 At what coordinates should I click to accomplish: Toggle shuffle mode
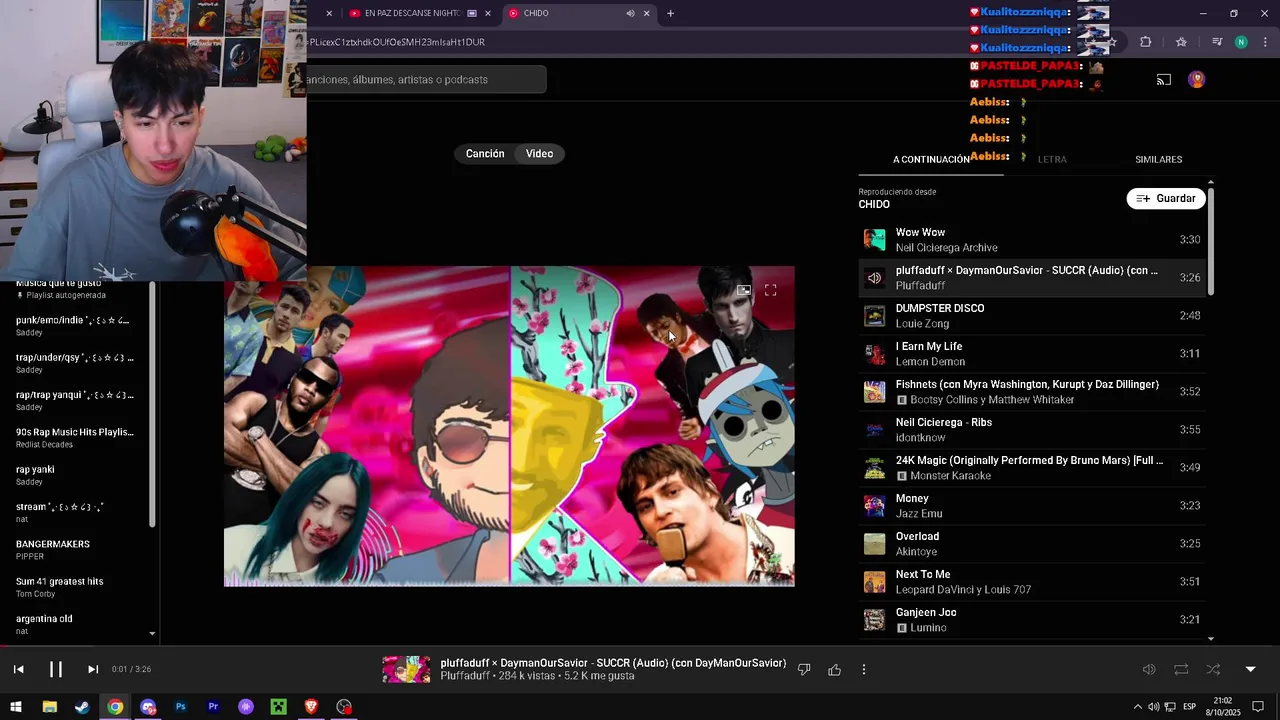point(1213,669)
